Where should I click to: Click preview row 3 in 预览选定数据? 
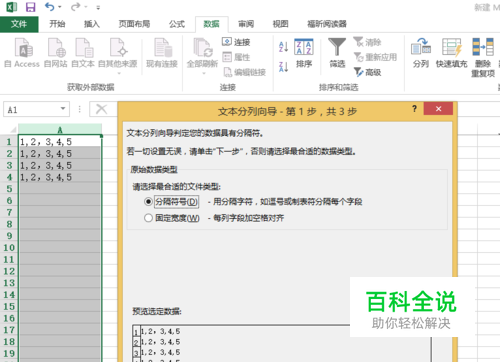160,352
